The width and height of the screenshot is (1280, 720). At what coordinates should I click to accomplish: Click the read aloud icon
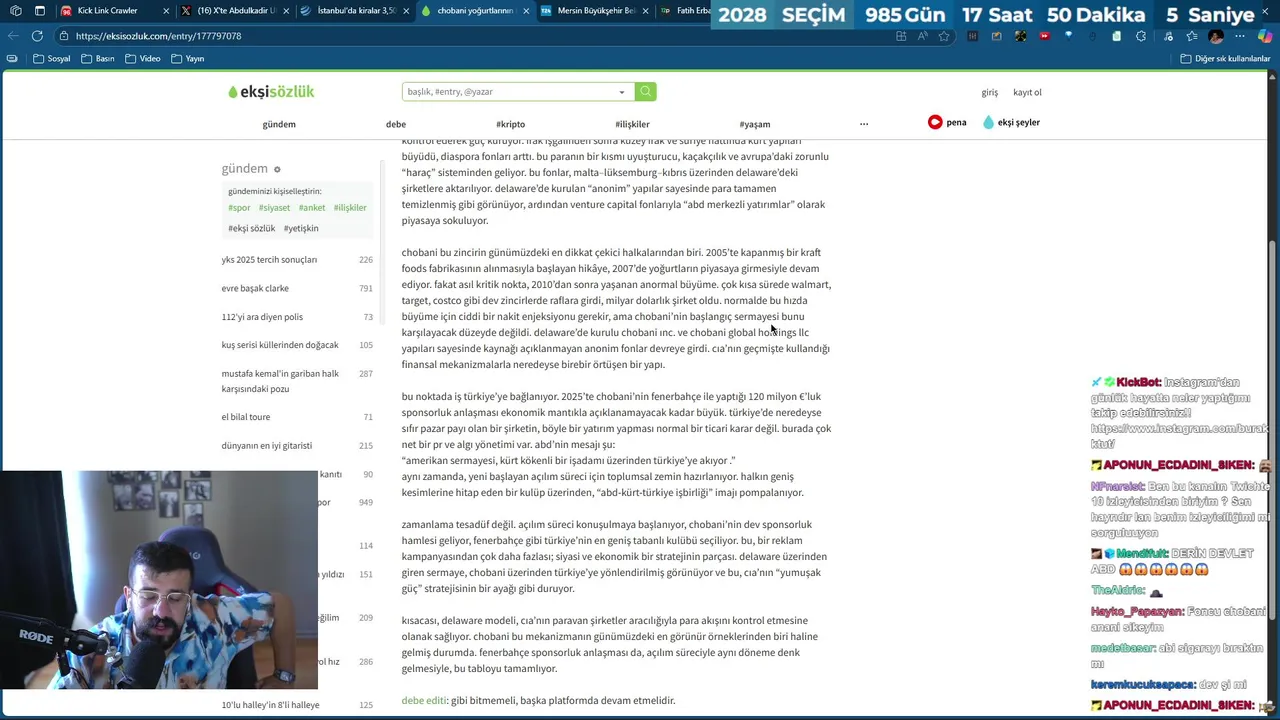(922, 36)
